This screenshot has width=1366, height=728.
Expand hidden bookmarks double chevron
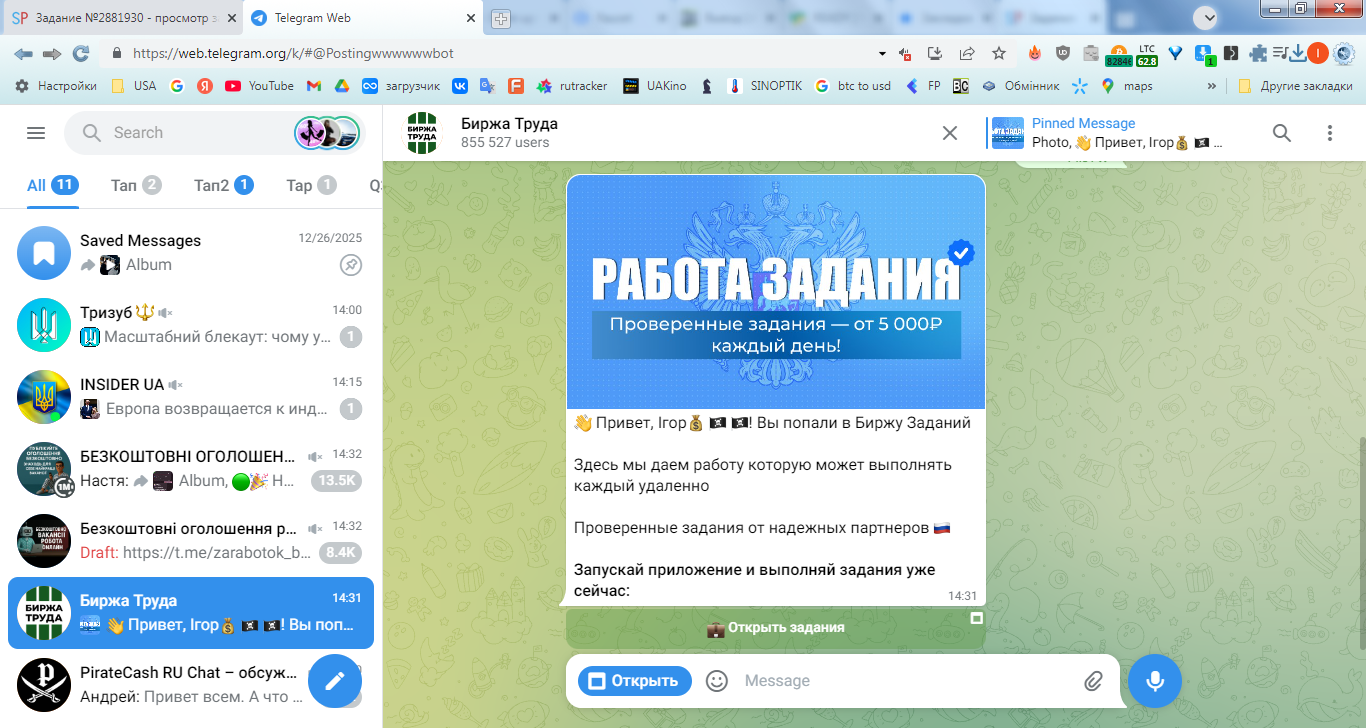[x=1212, y=86]
